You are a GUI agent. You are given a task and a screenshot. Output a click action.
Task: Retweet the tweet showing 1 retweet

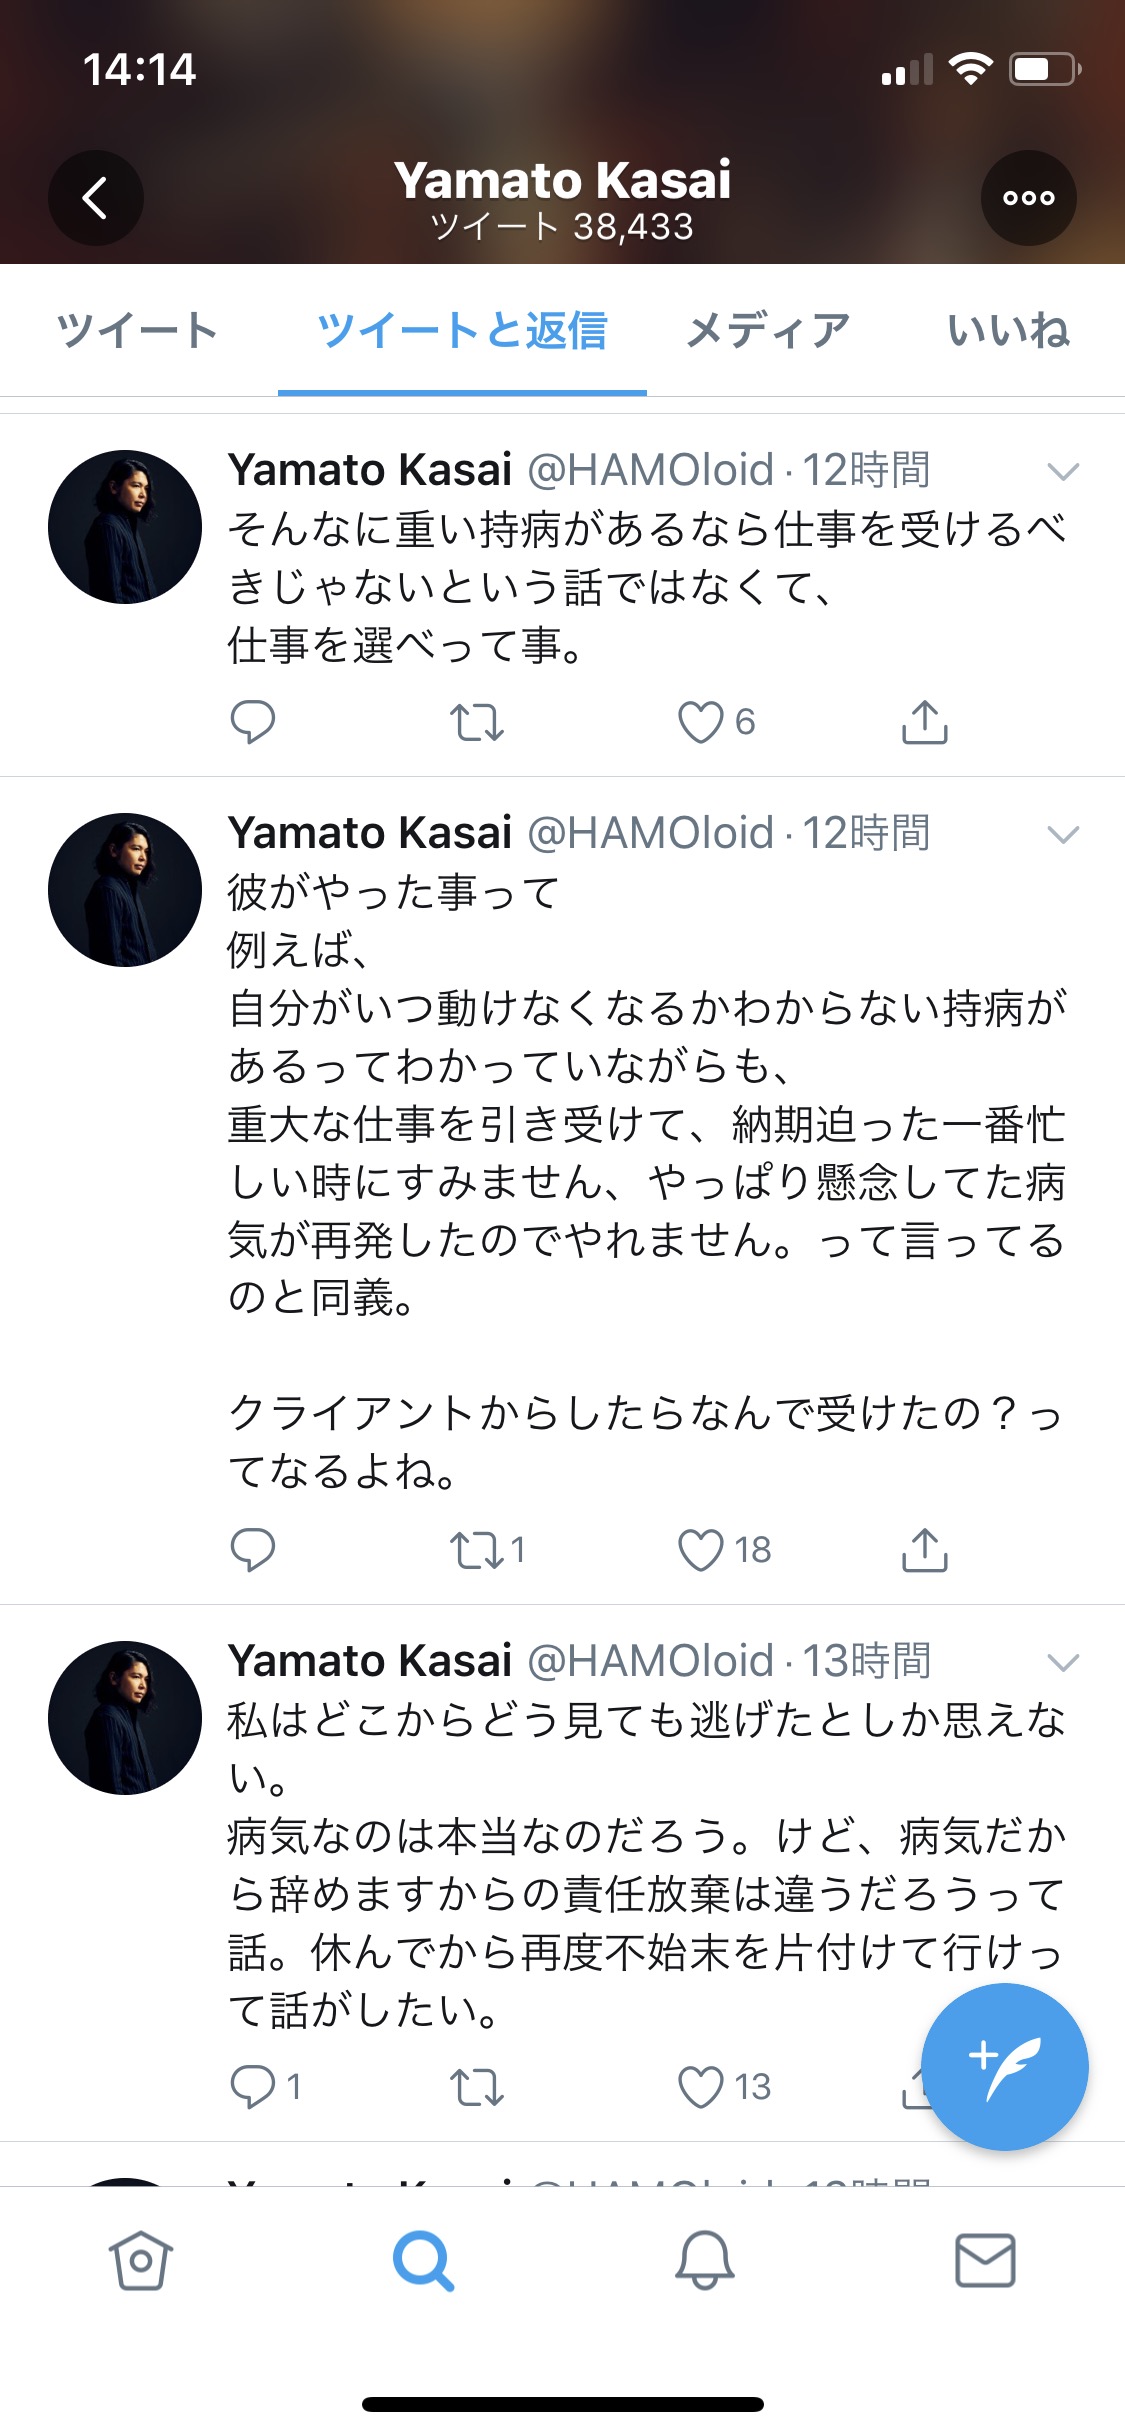click(x=477, y=1550)
